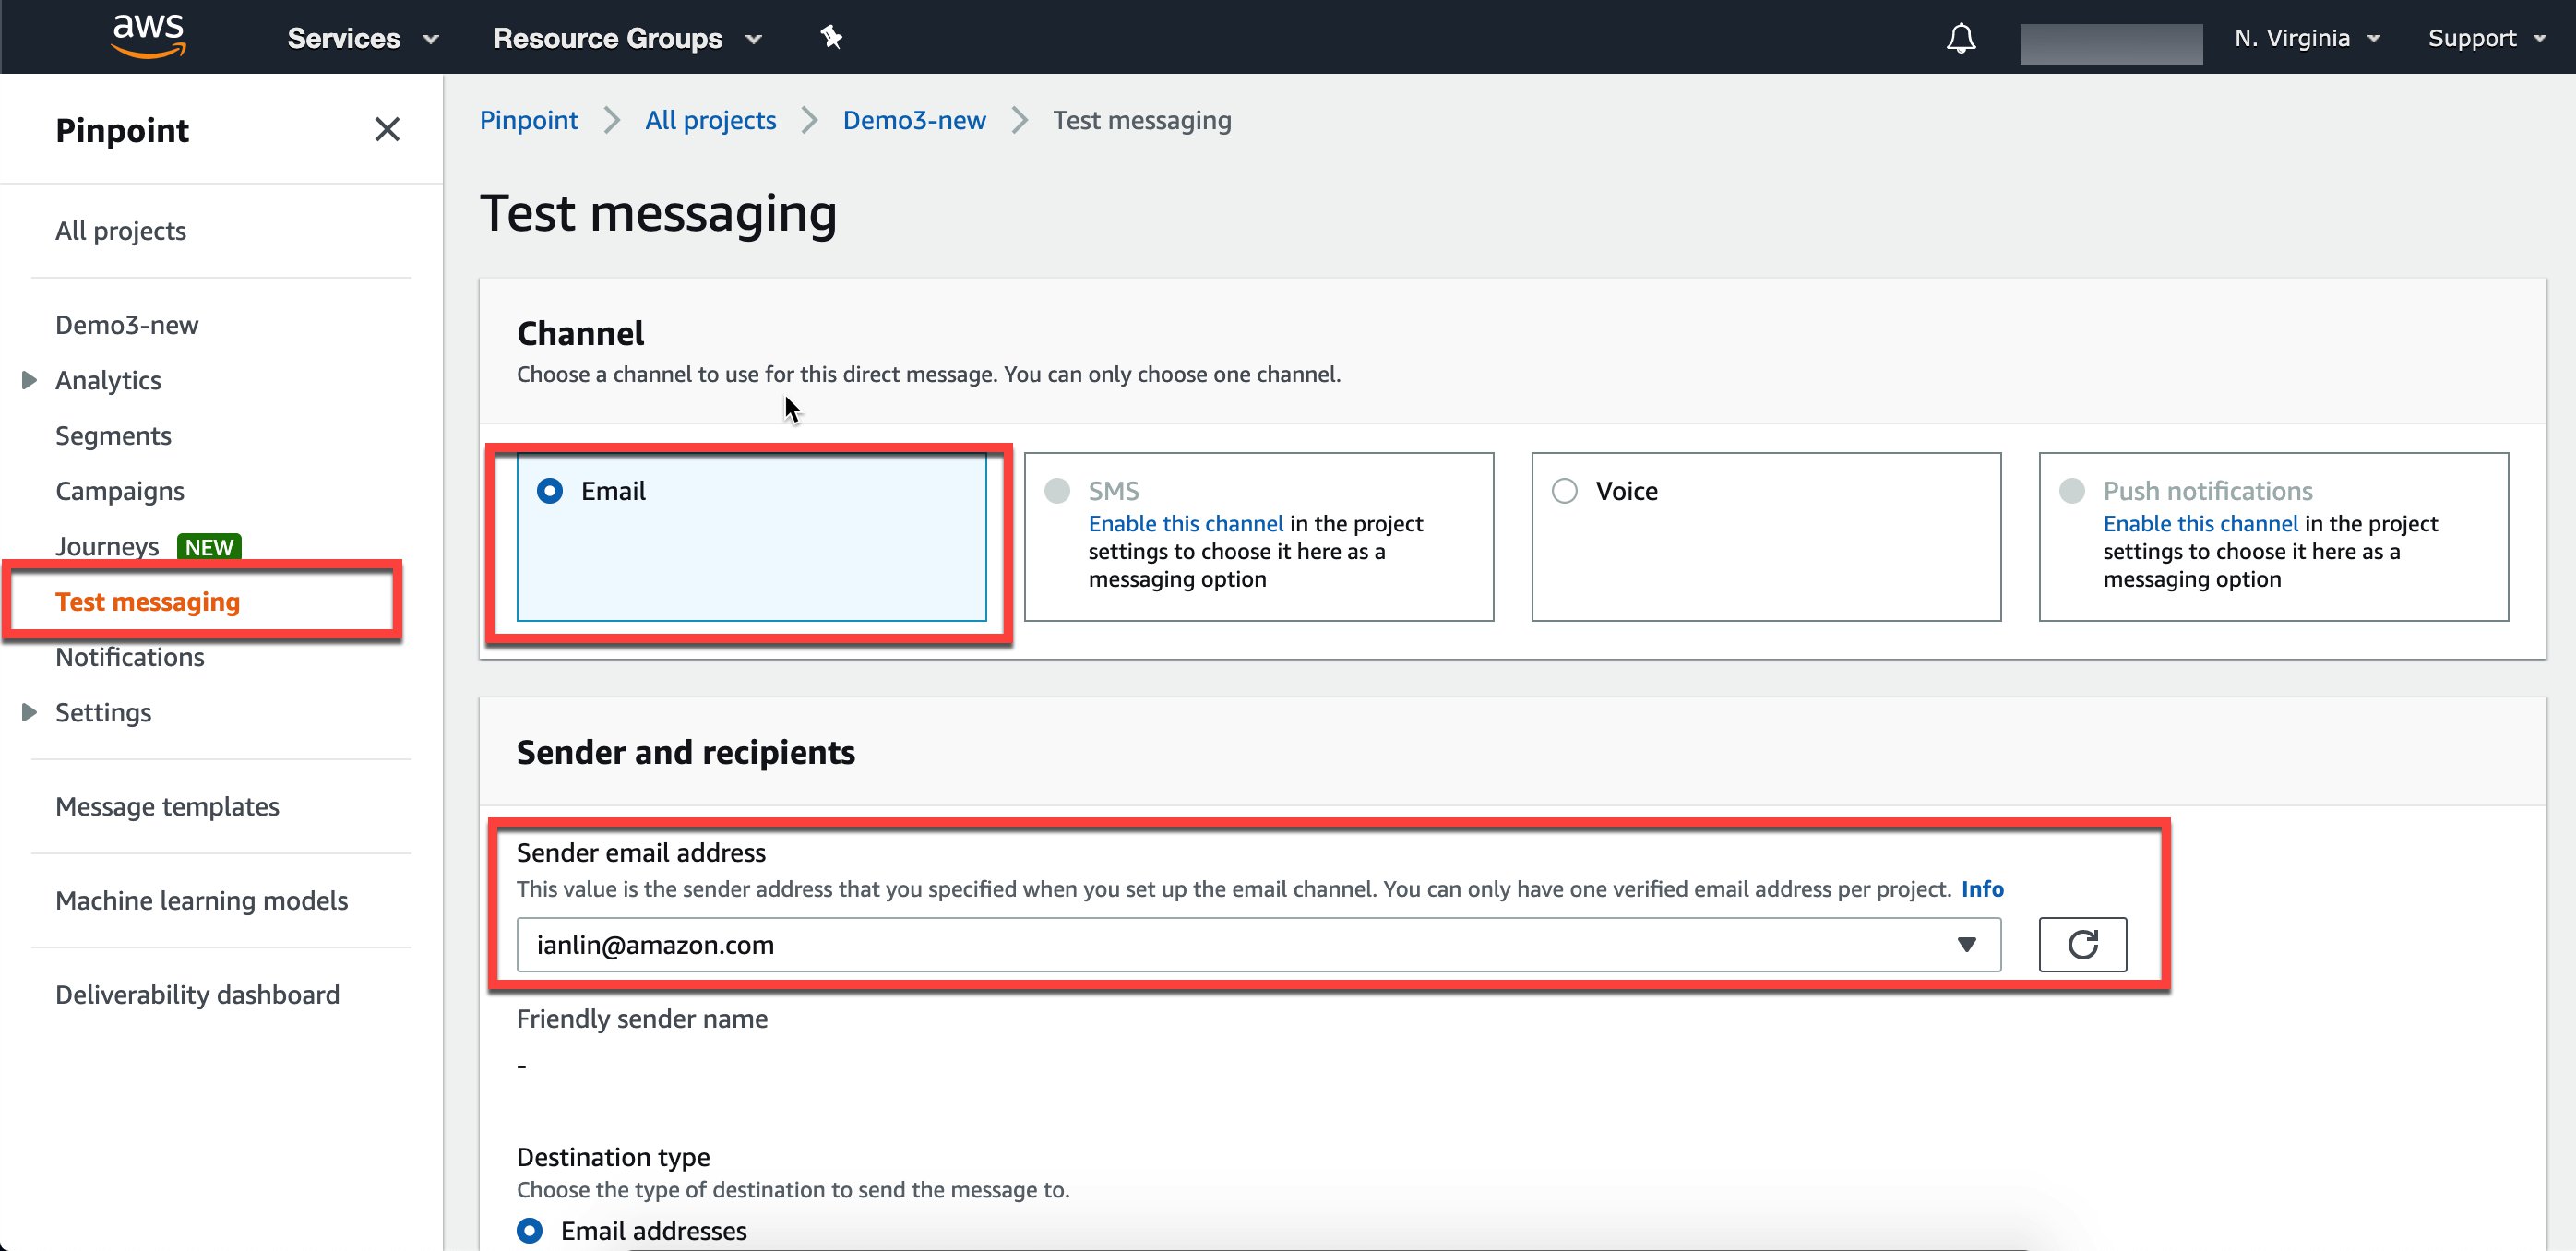Click the Sender and recipients heading

pos(685,751)
